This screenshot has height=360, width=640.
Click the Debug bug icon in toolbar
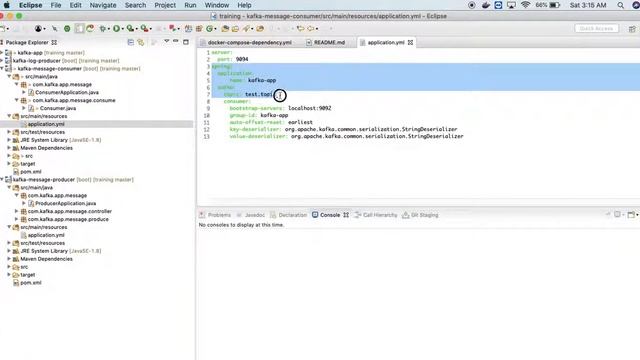pos(102,29)
